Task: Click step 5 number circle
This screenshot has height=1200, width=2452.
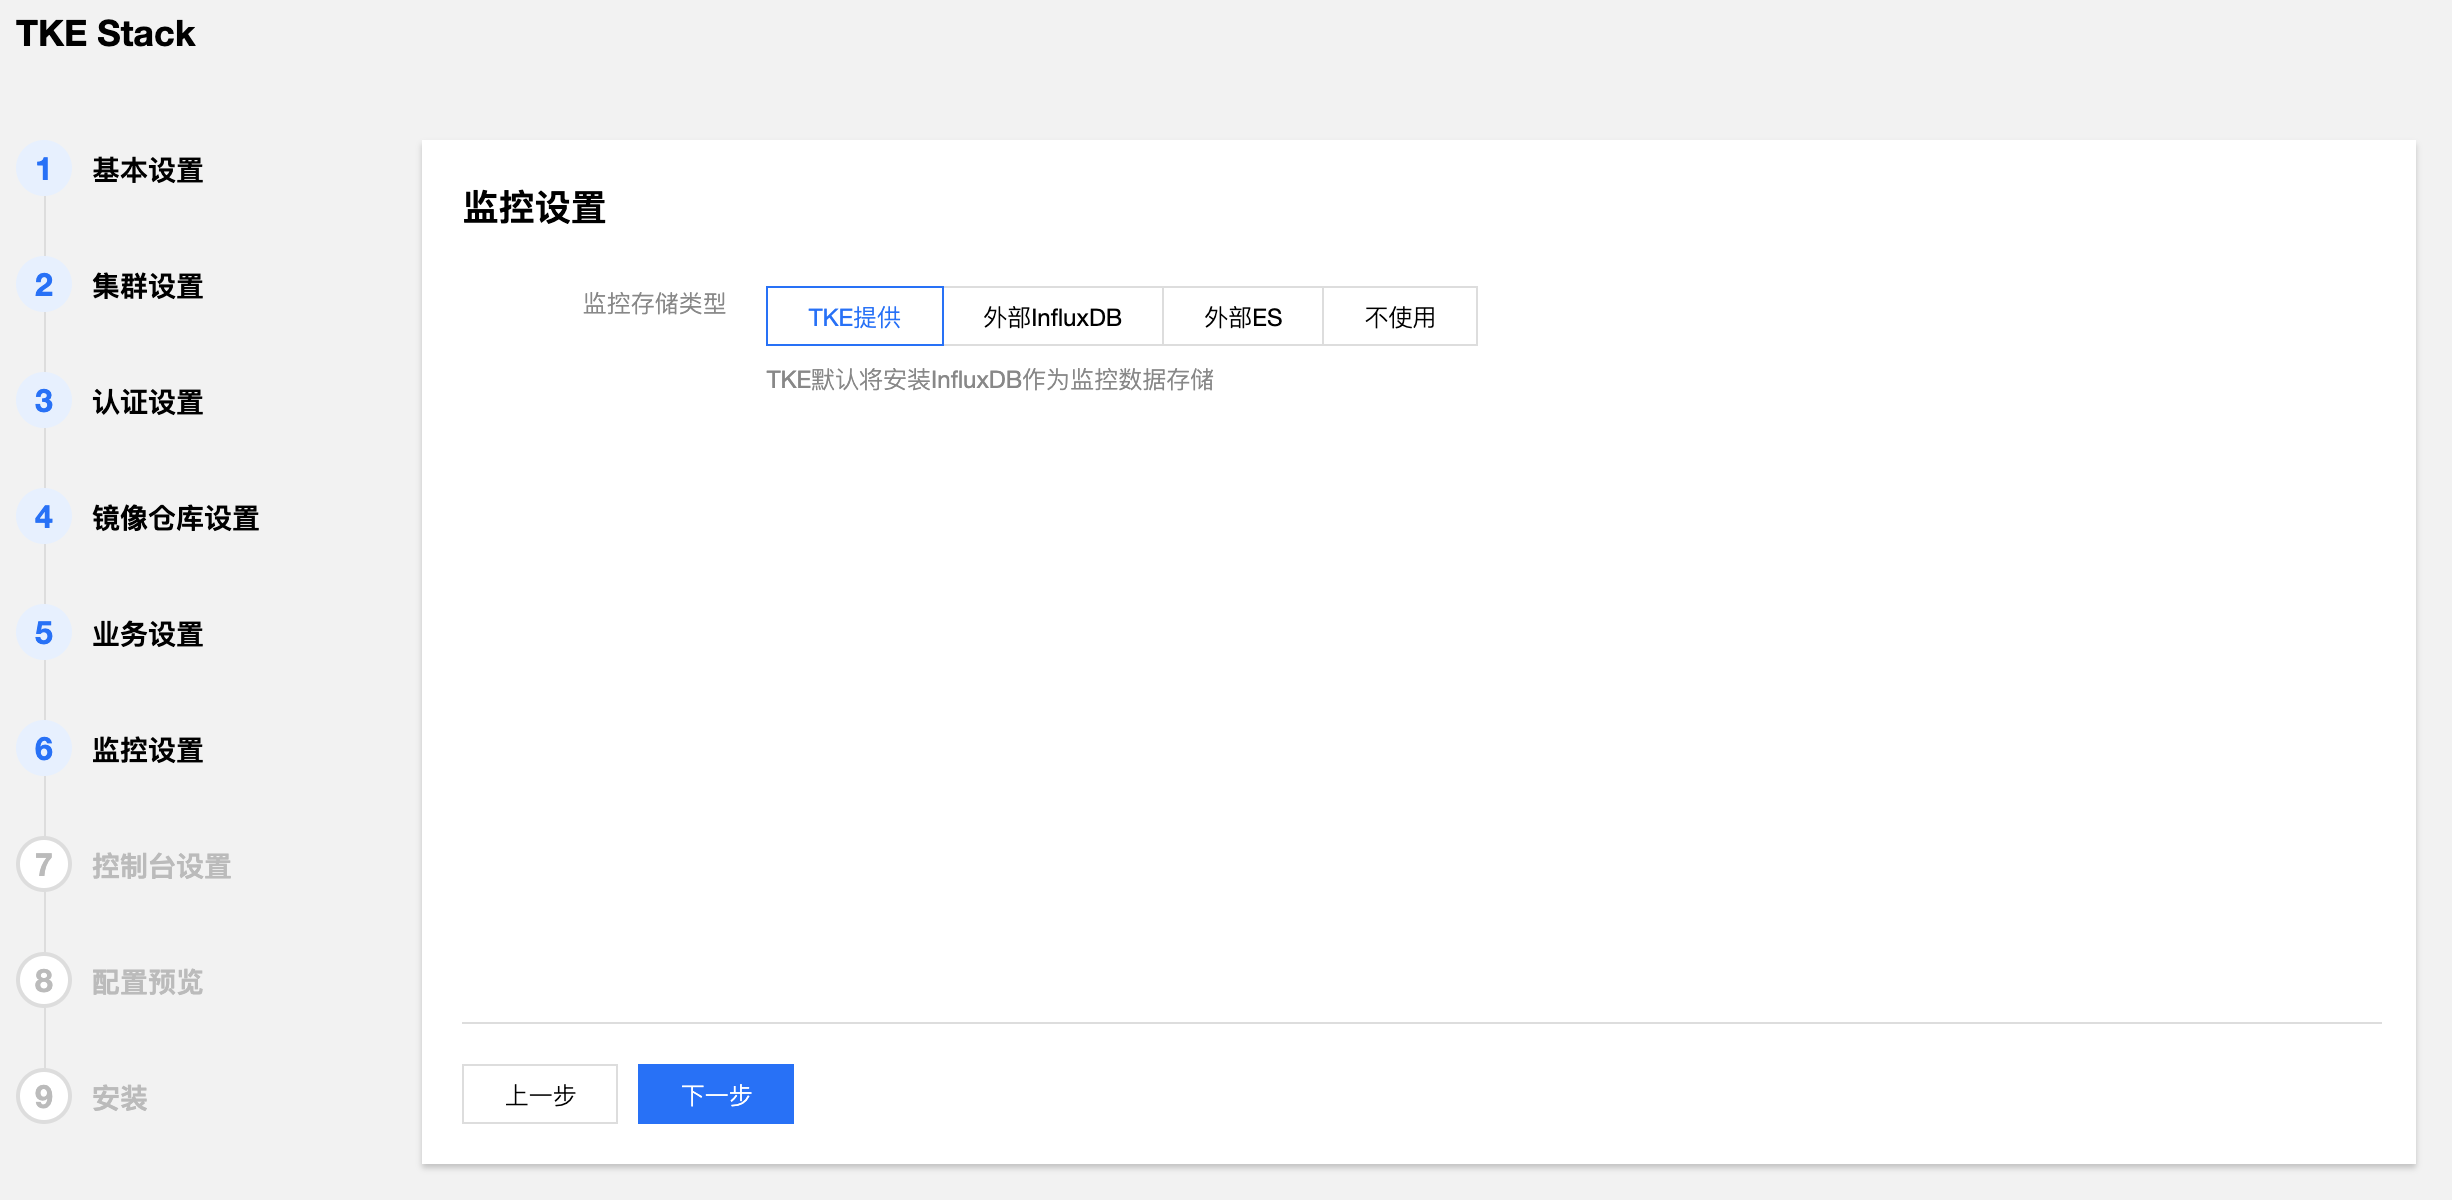Action: [44, 633]
